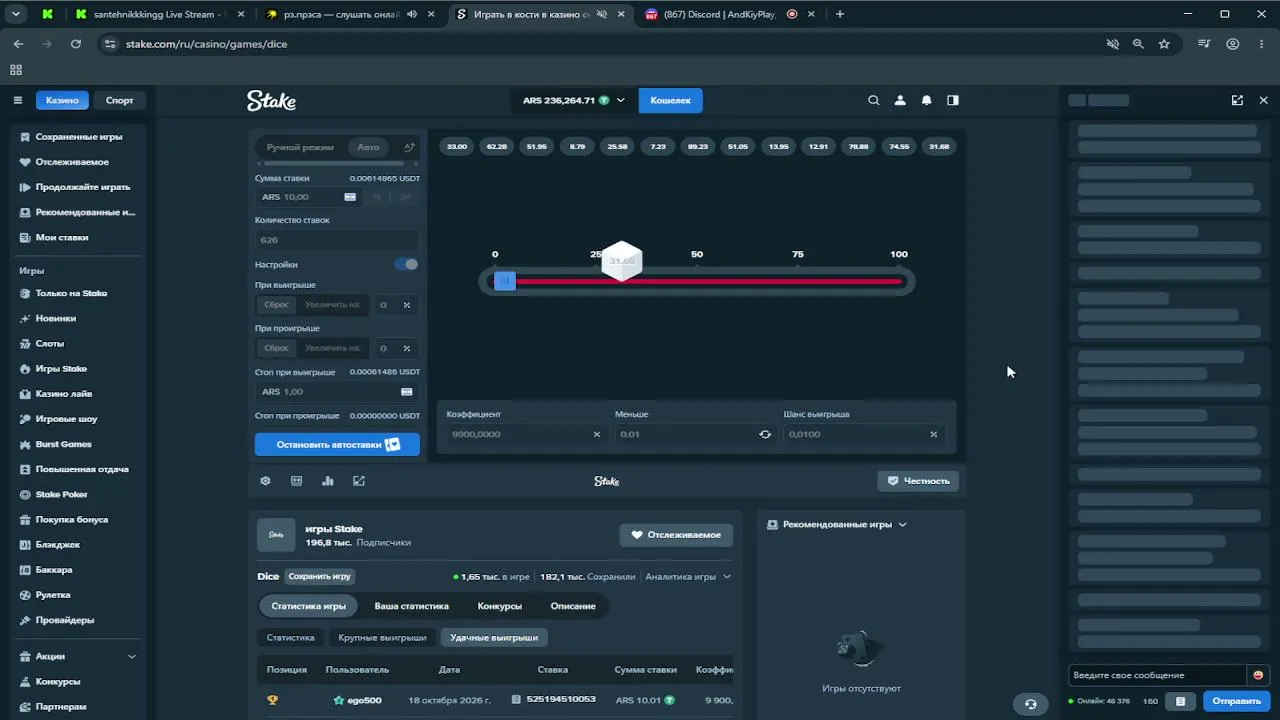
Task: Select Ручной режим betting mode
Action: coord(300,147)
